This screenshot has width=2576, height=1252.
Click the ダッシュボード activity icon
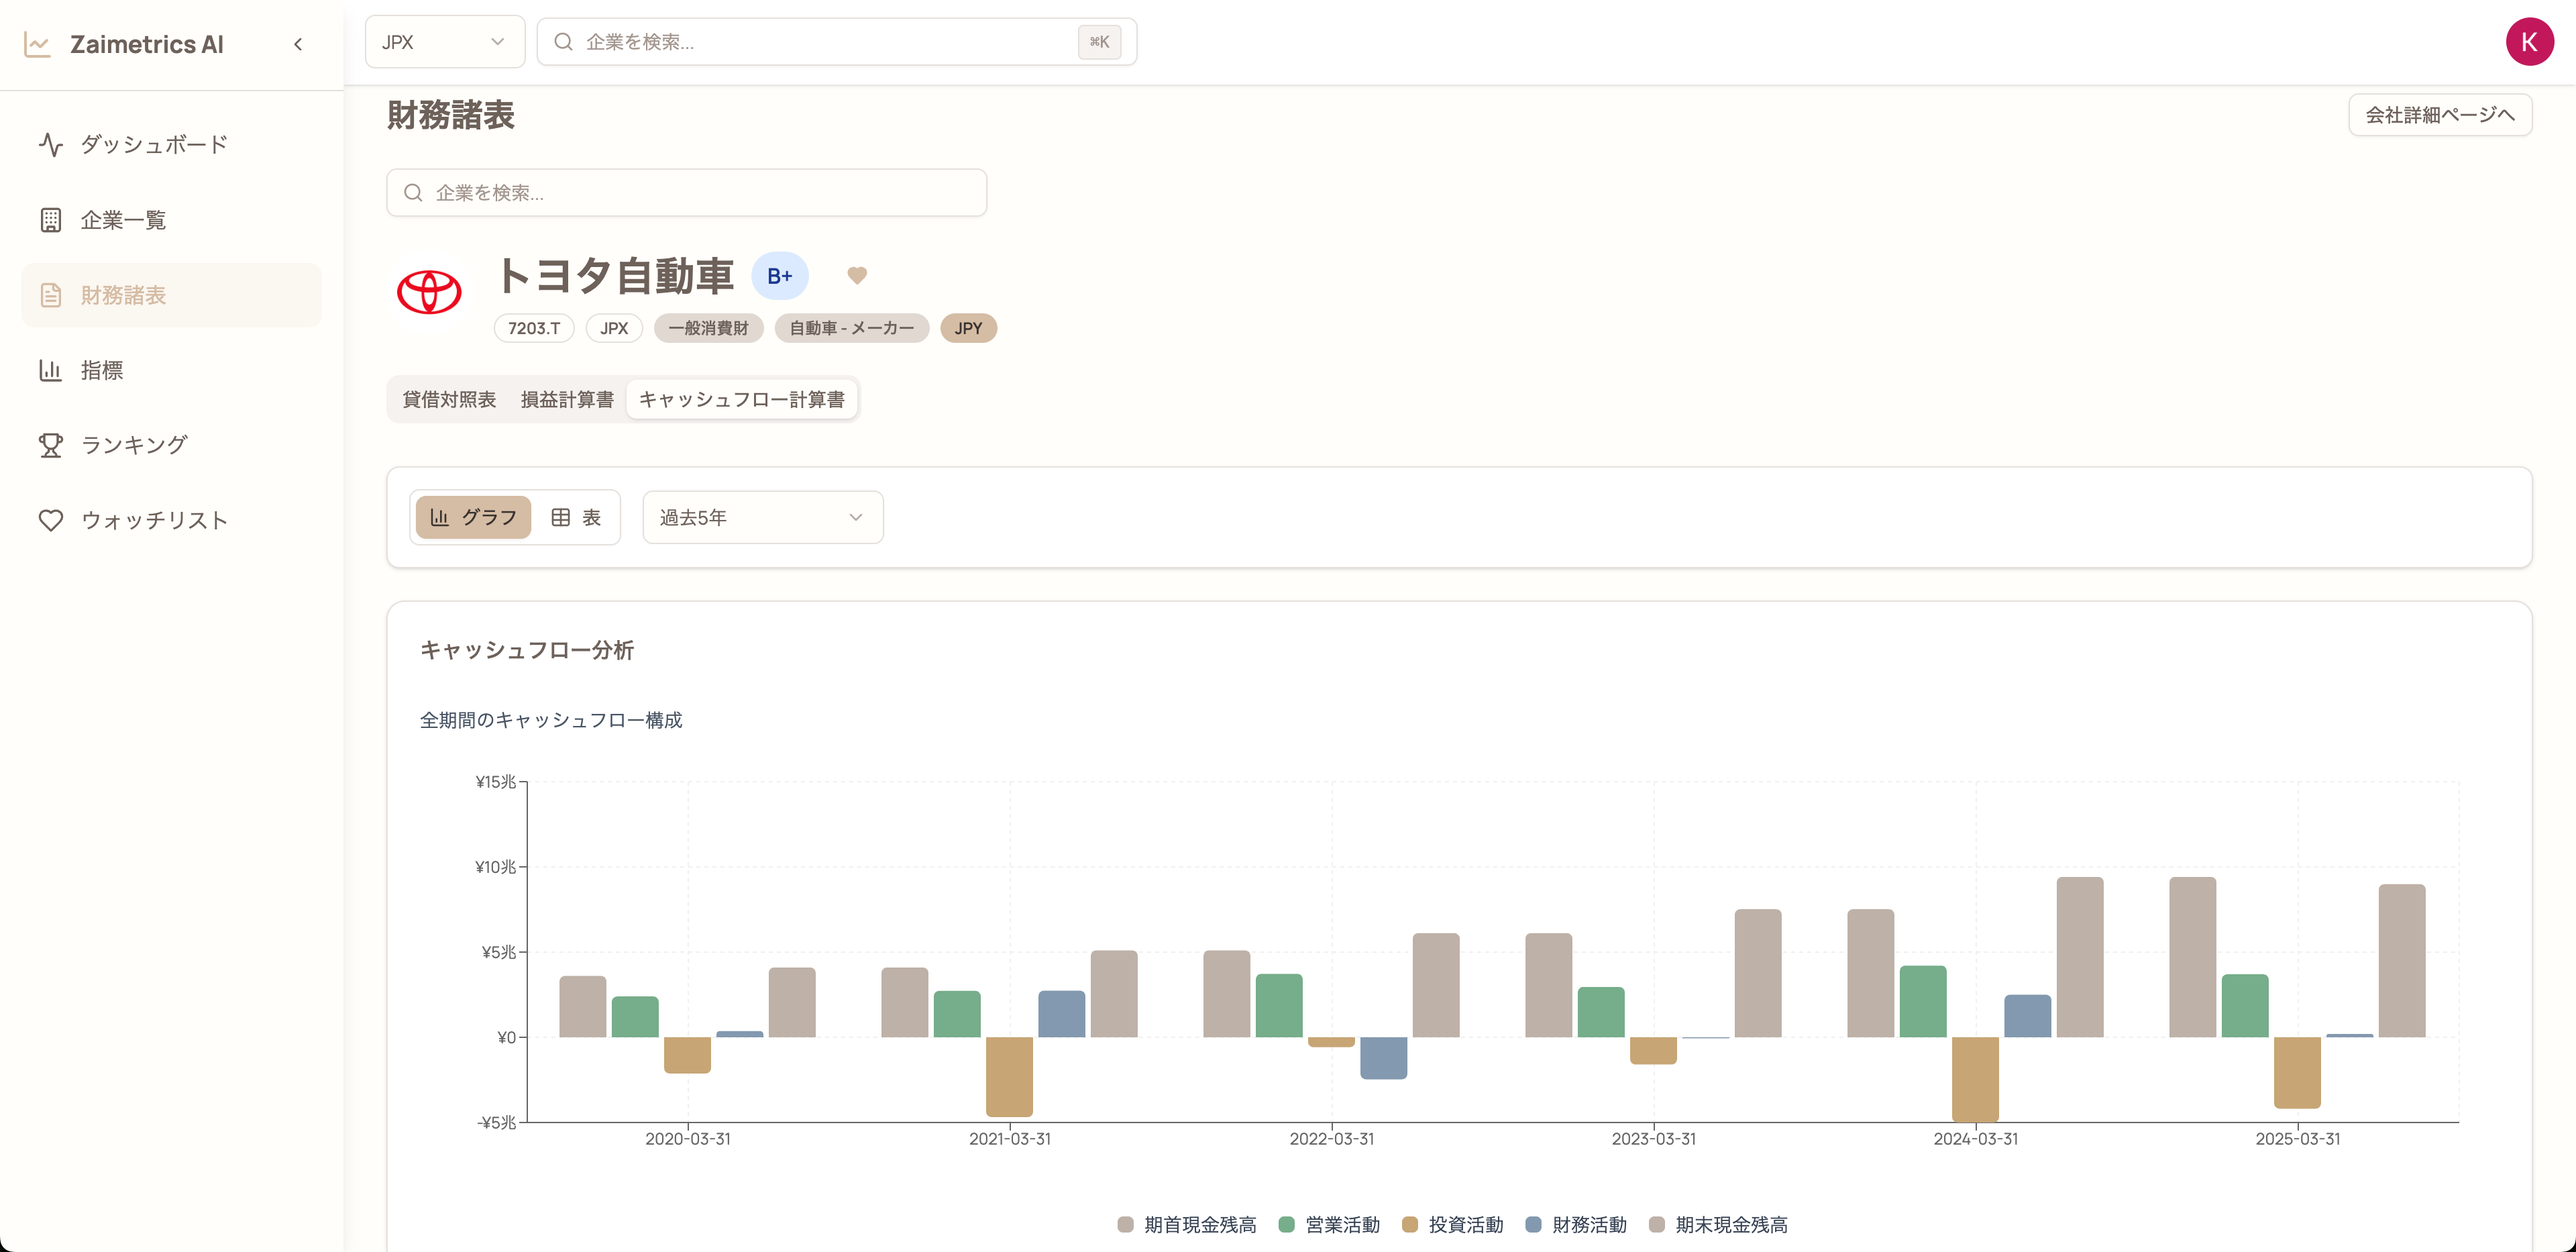click(x=51, y=145)
